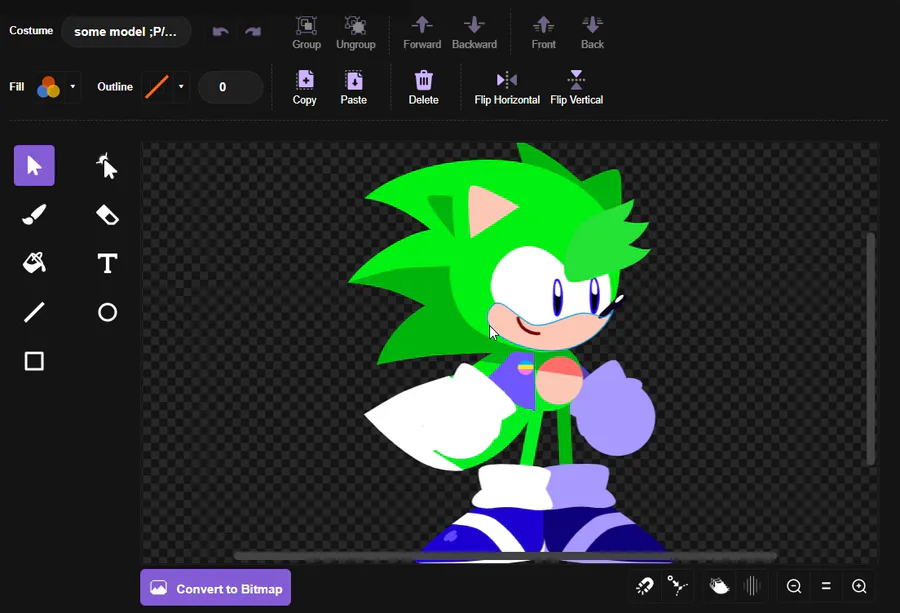Ungroup the selected shapes
Viewport: 900px width, 613px height.
(356, 33)
